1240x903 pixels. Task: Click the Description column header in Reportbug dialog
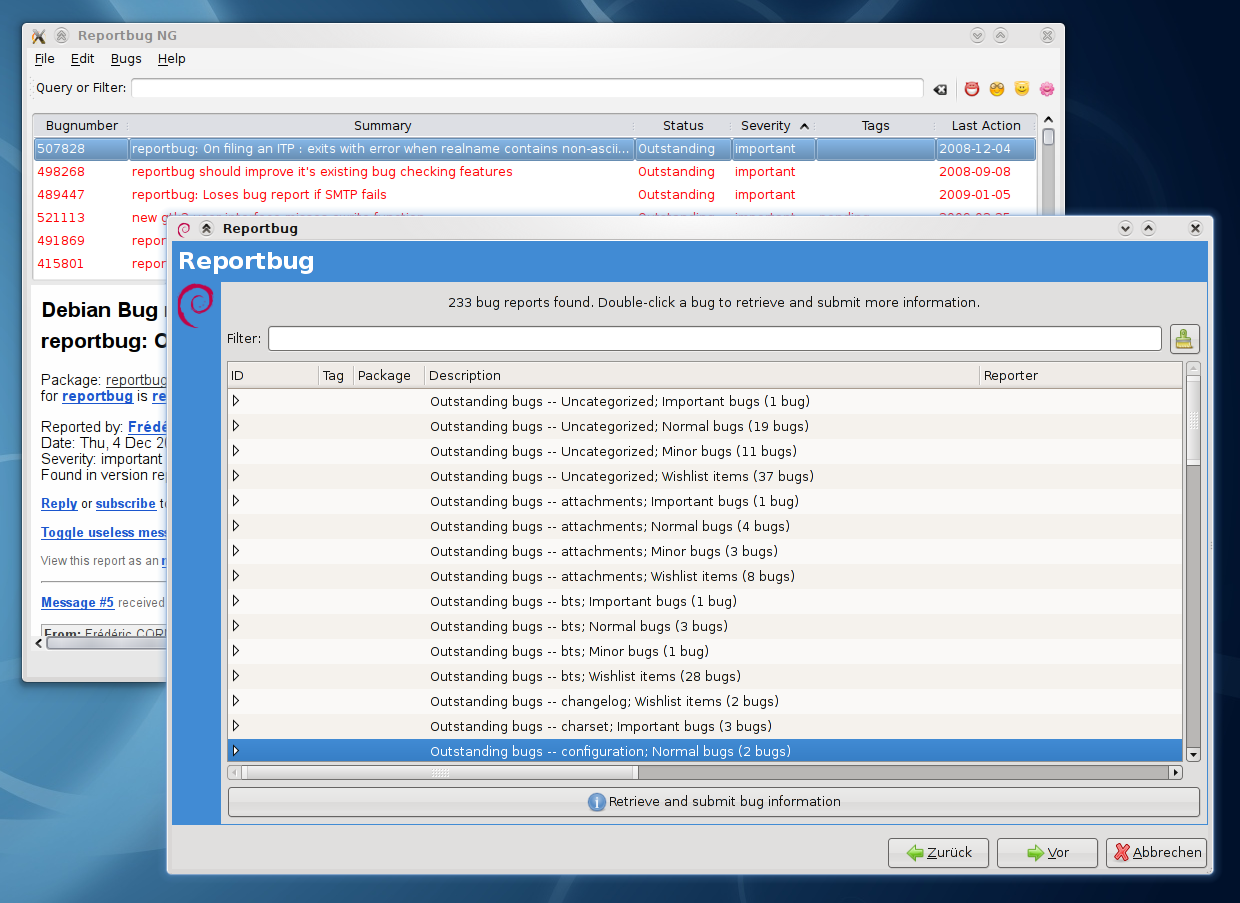pos(702,376)
